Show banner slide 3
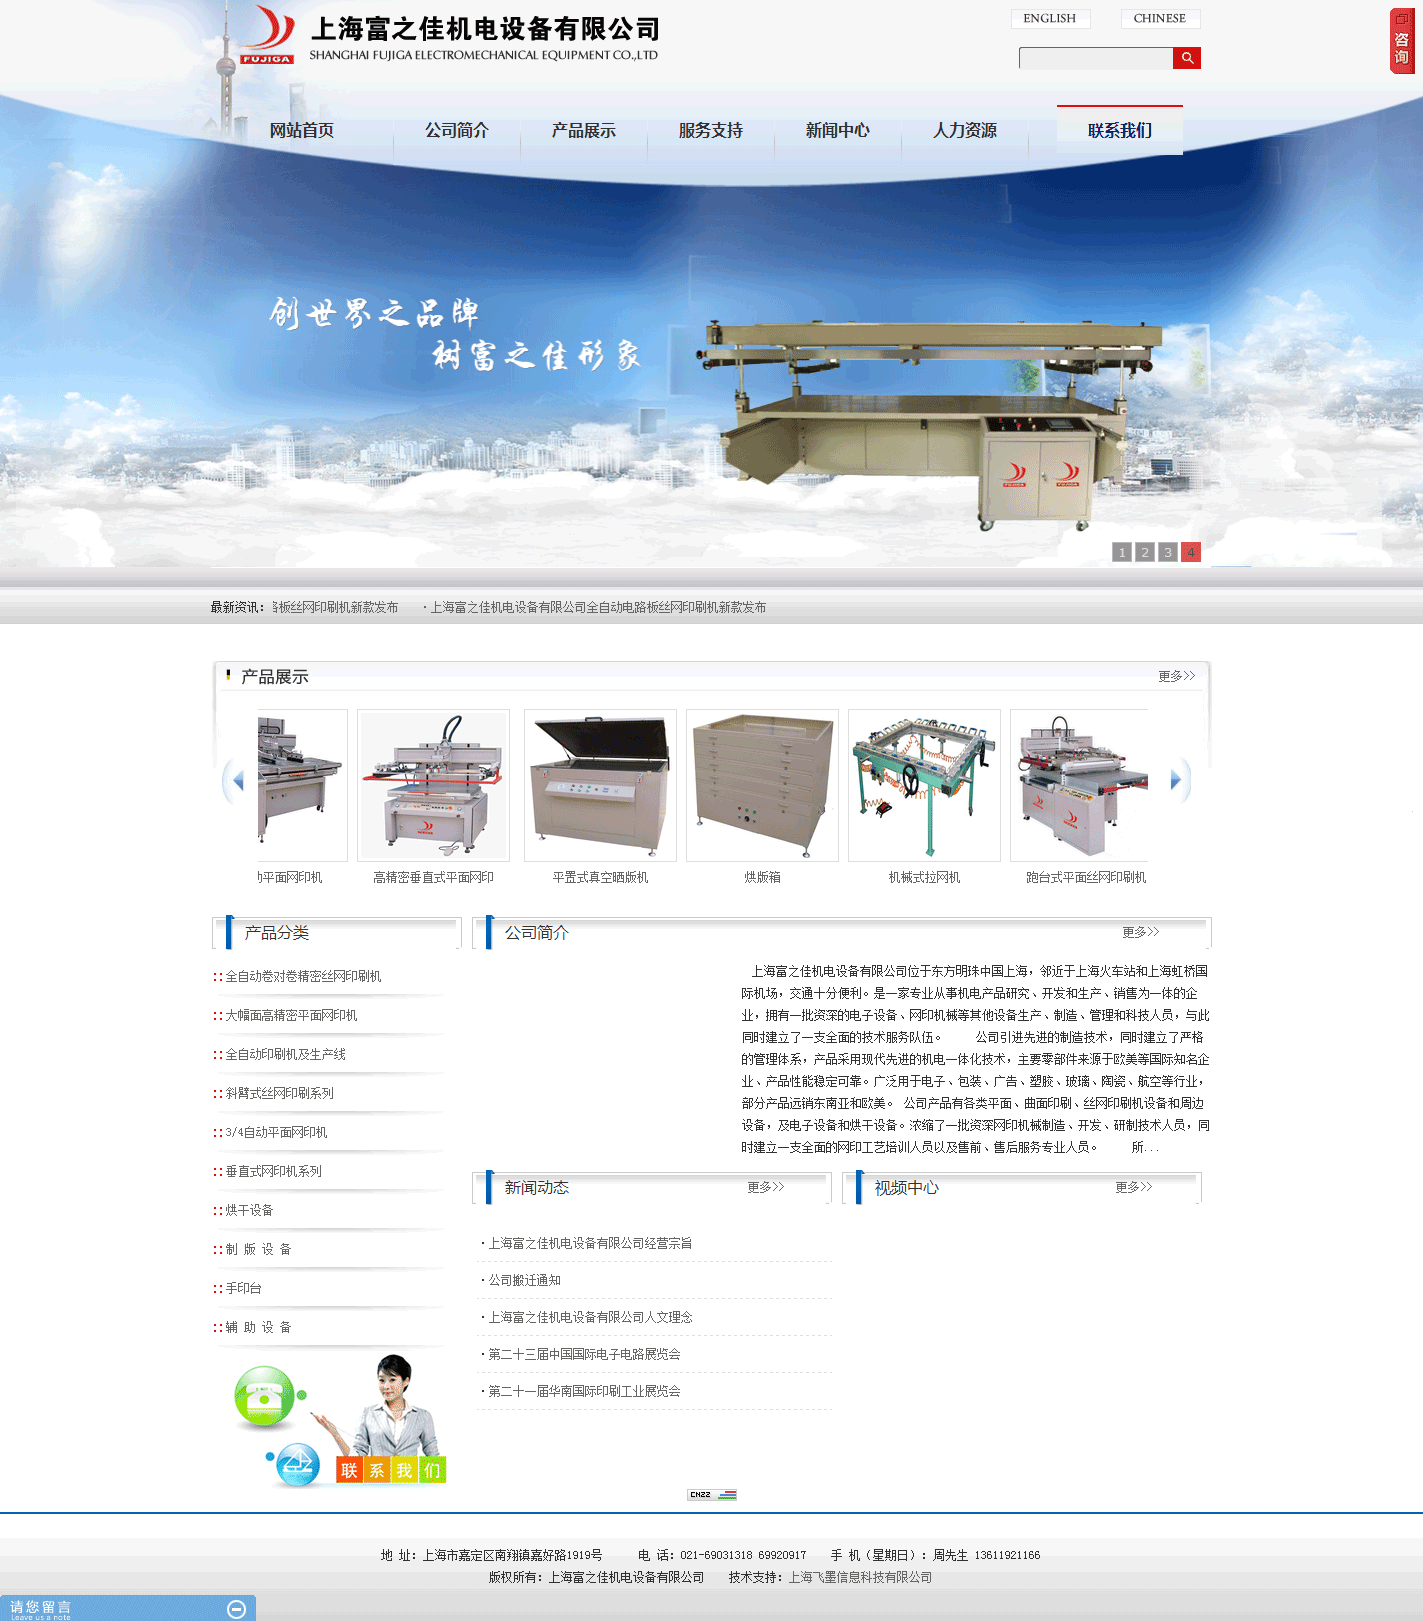Screen dimensions: 1423x1621 coord(1168,552)
